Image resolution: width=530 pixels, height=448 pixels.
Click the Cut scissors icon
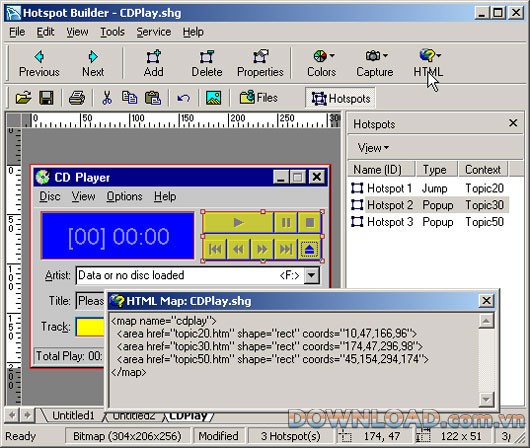pyautogui.click(x=107, y=98)
